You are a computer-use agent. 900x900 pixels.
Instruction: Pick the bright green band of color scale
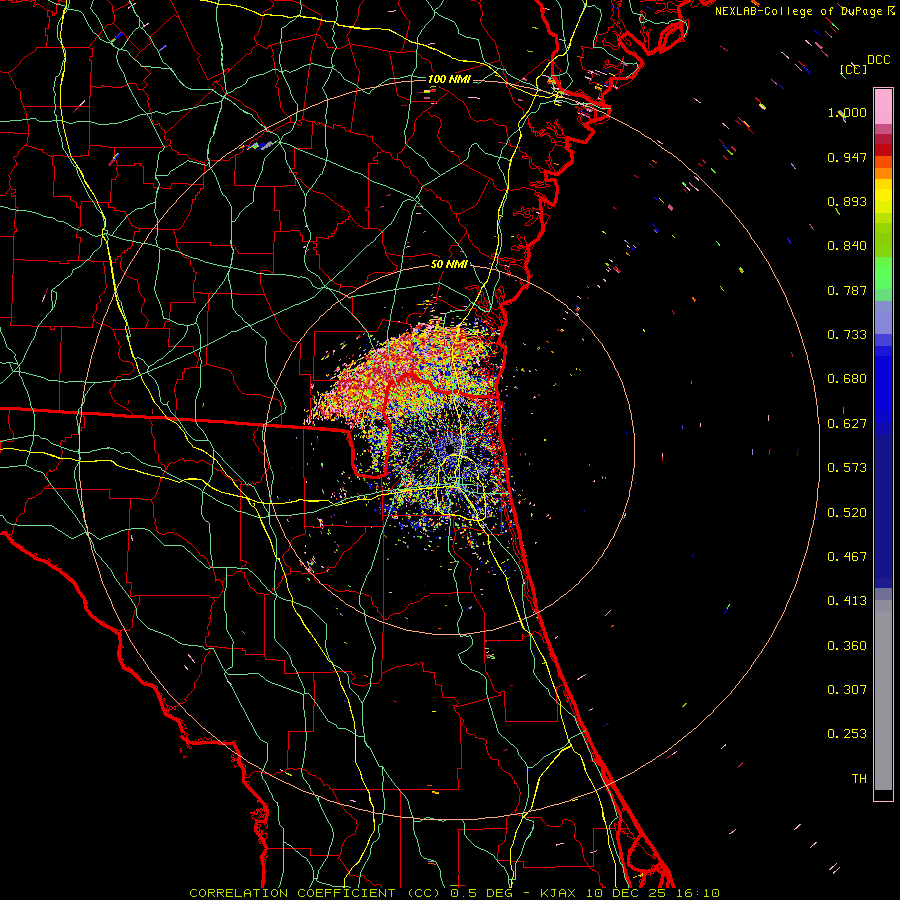pyautogui.click(x=883, y=273)
